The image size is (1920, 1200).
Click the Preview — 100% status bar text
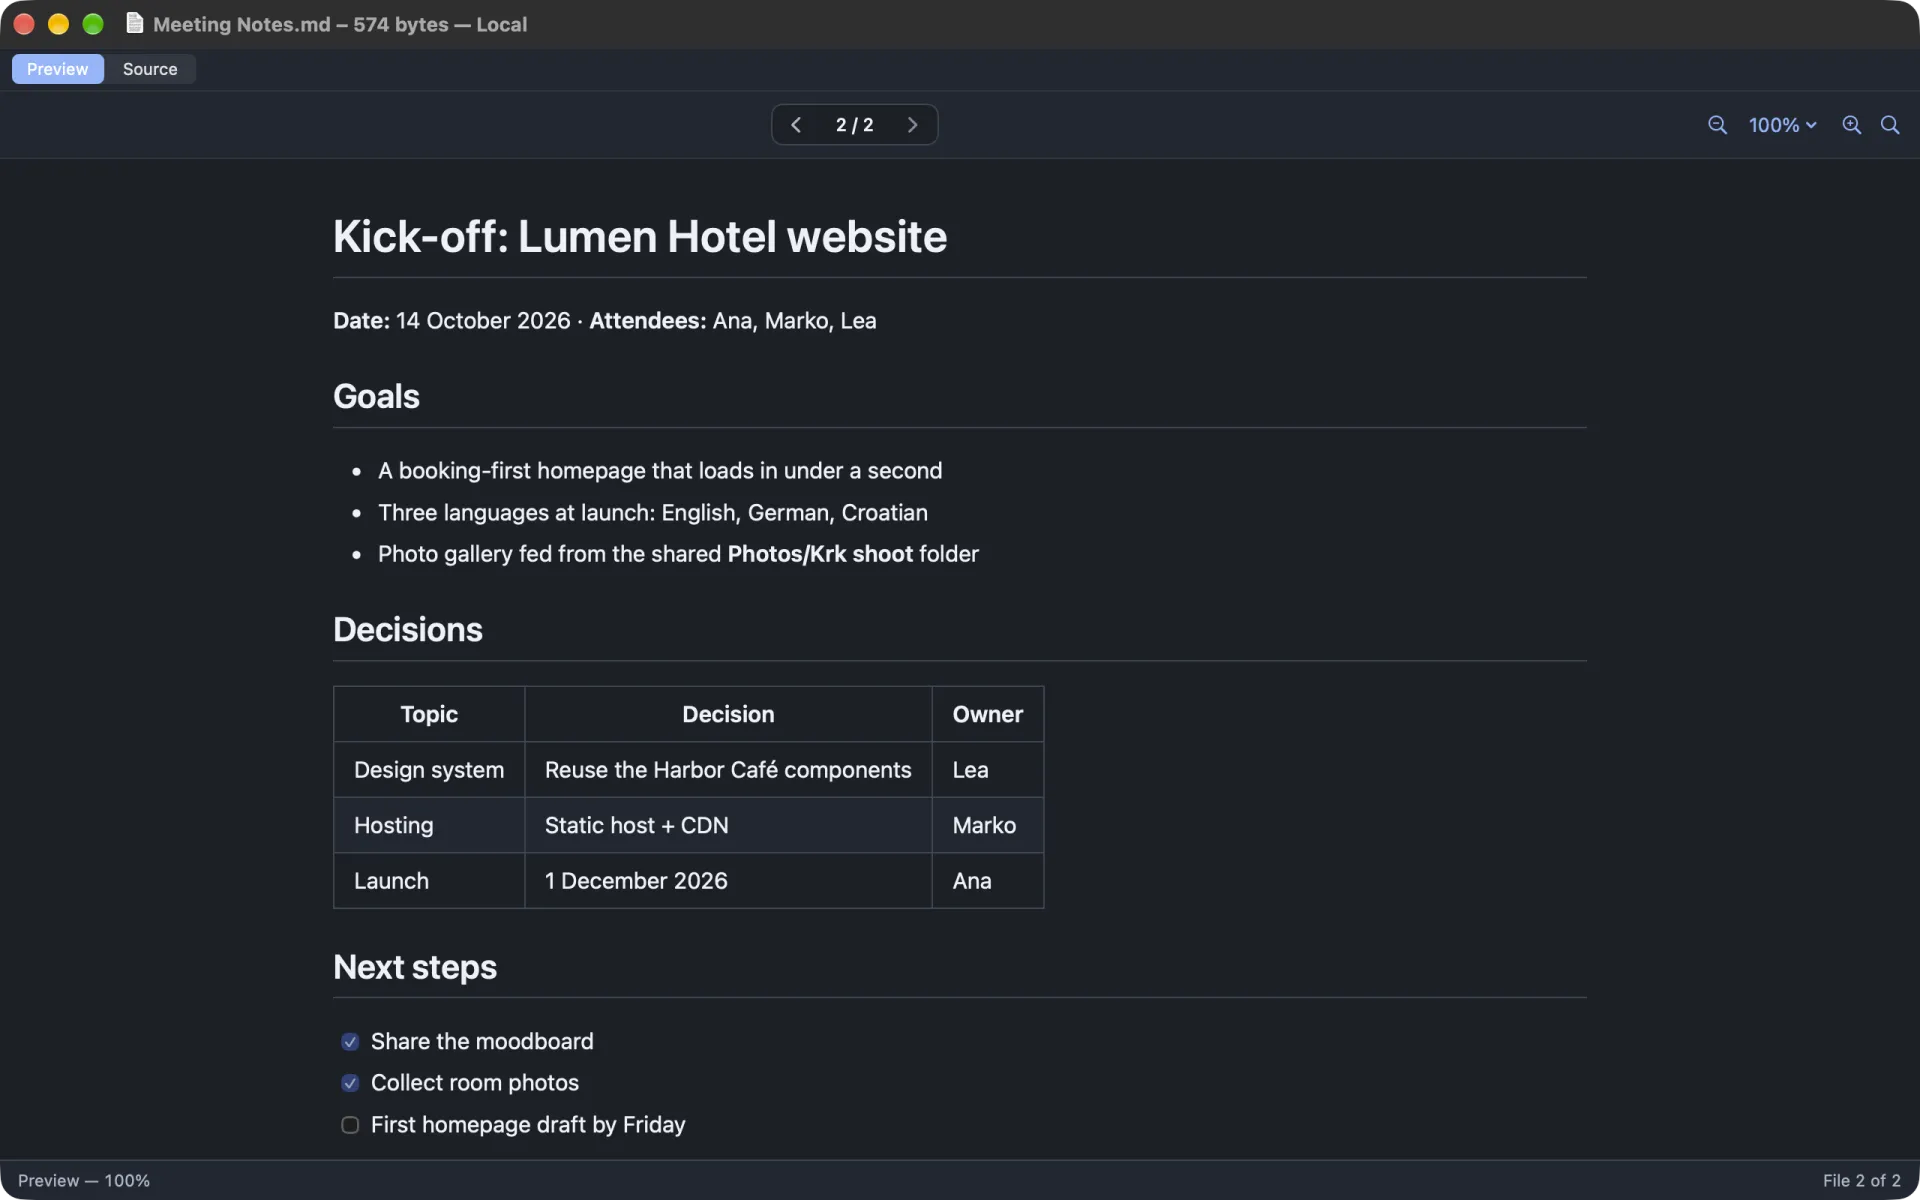[x=84, y=1181]
